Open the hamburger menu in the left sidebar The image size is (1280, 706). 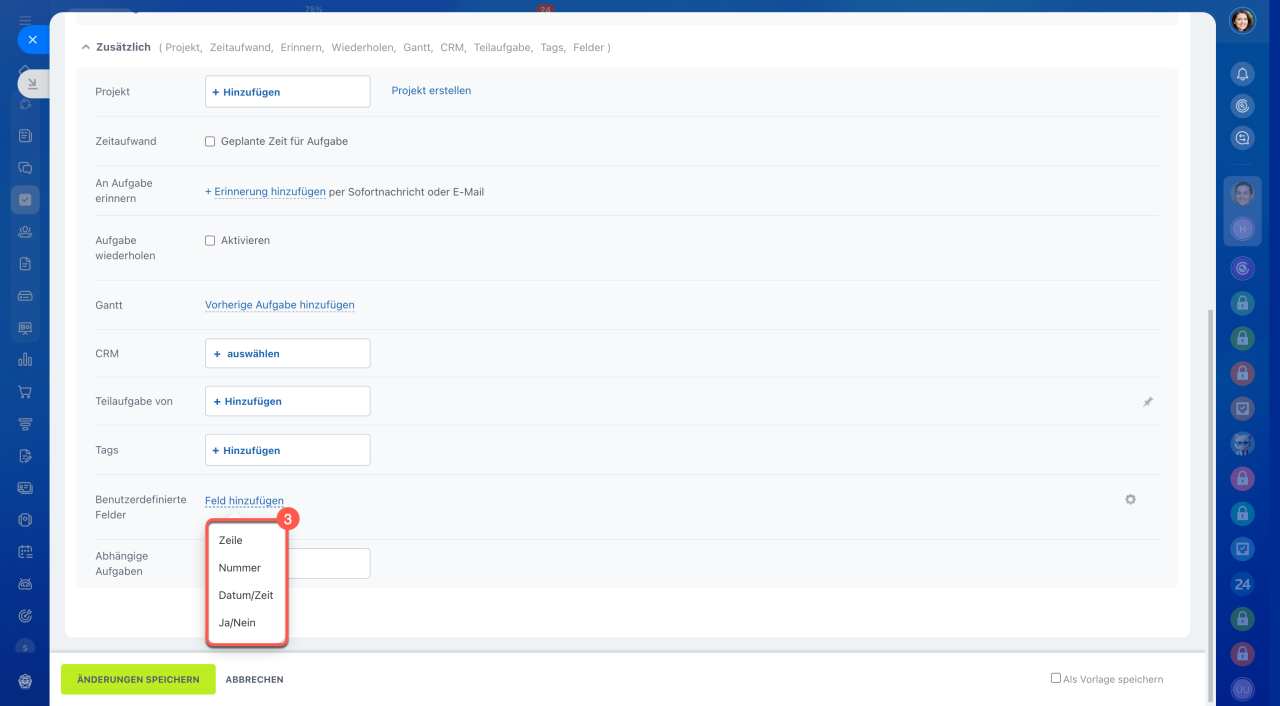point(25,20)
